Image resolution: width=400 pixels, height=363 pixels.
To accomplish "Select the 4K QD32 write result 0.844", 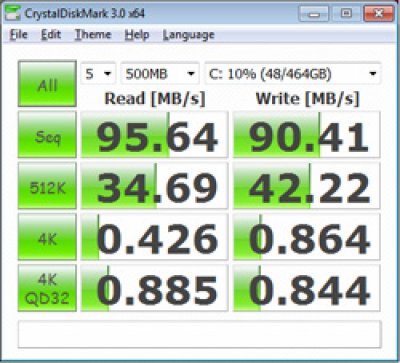I will pos(307,288).
